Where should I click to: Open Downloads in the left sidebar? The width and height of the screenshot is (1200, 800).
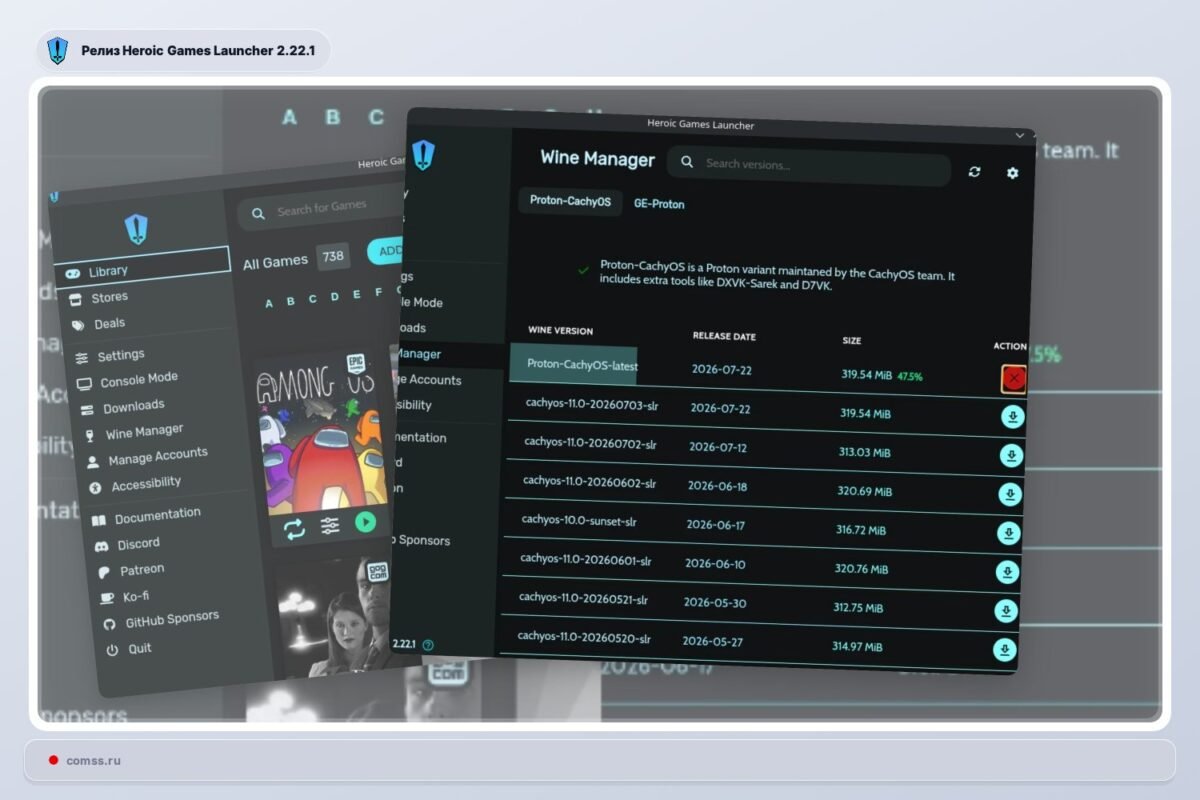point(134,407)
